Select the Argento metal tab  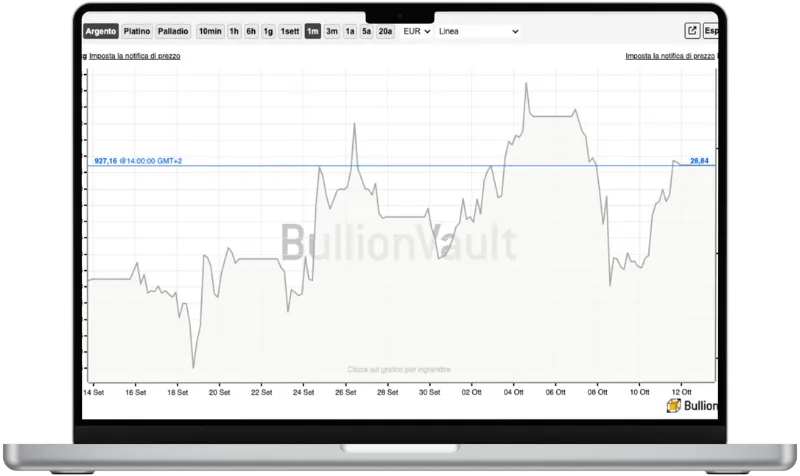coord(101,31)
